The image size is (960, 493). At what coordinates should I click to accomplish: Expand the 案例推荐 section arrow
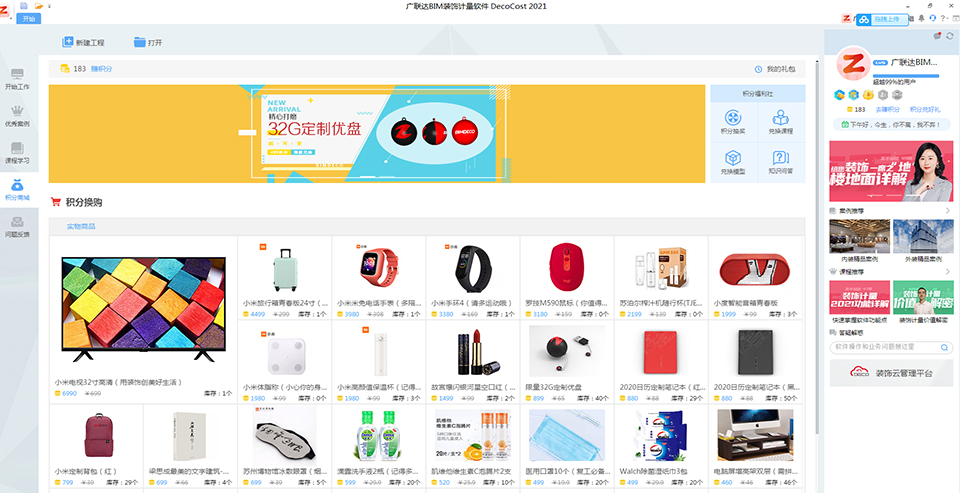pos(948,211)
